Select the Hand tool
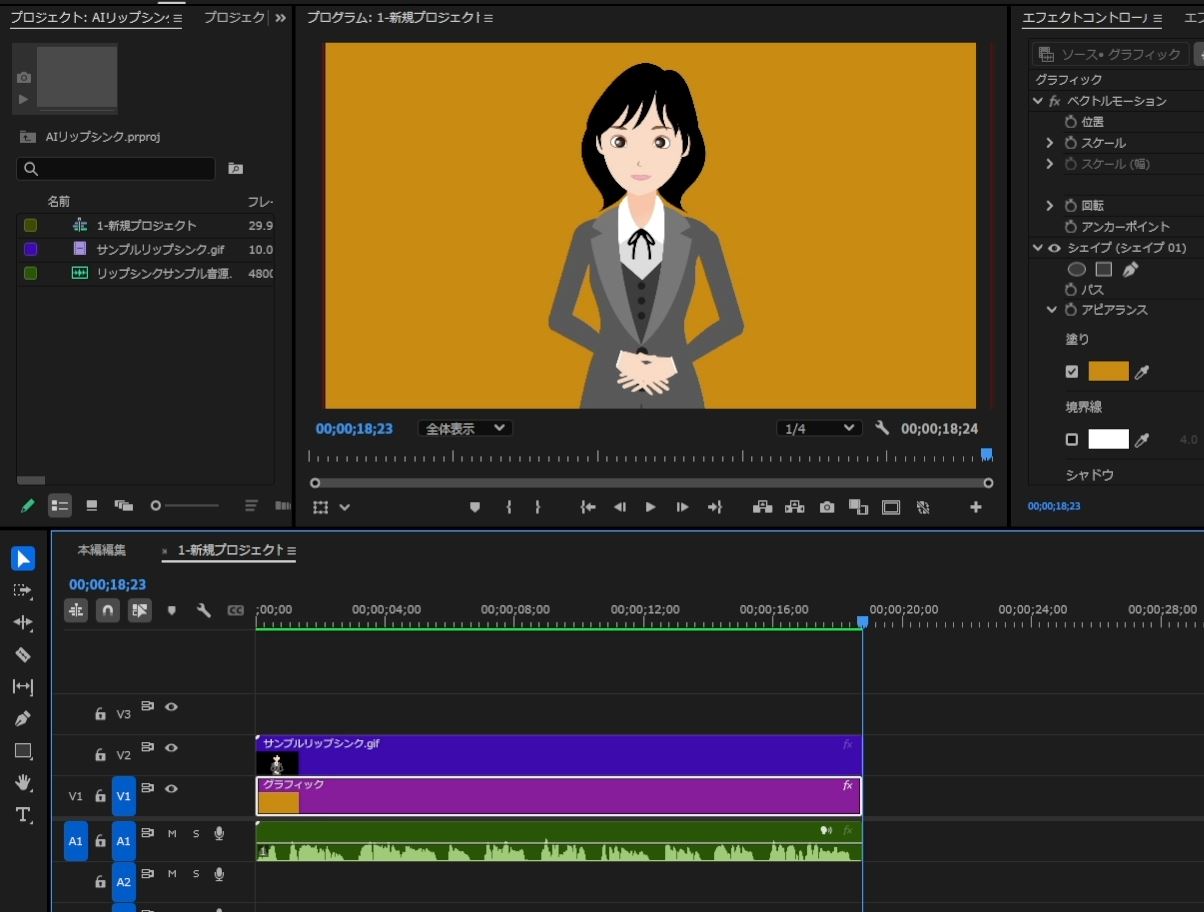Viewport: 1204px width, 912px height. pyautogui.click(x=23, y=782)
